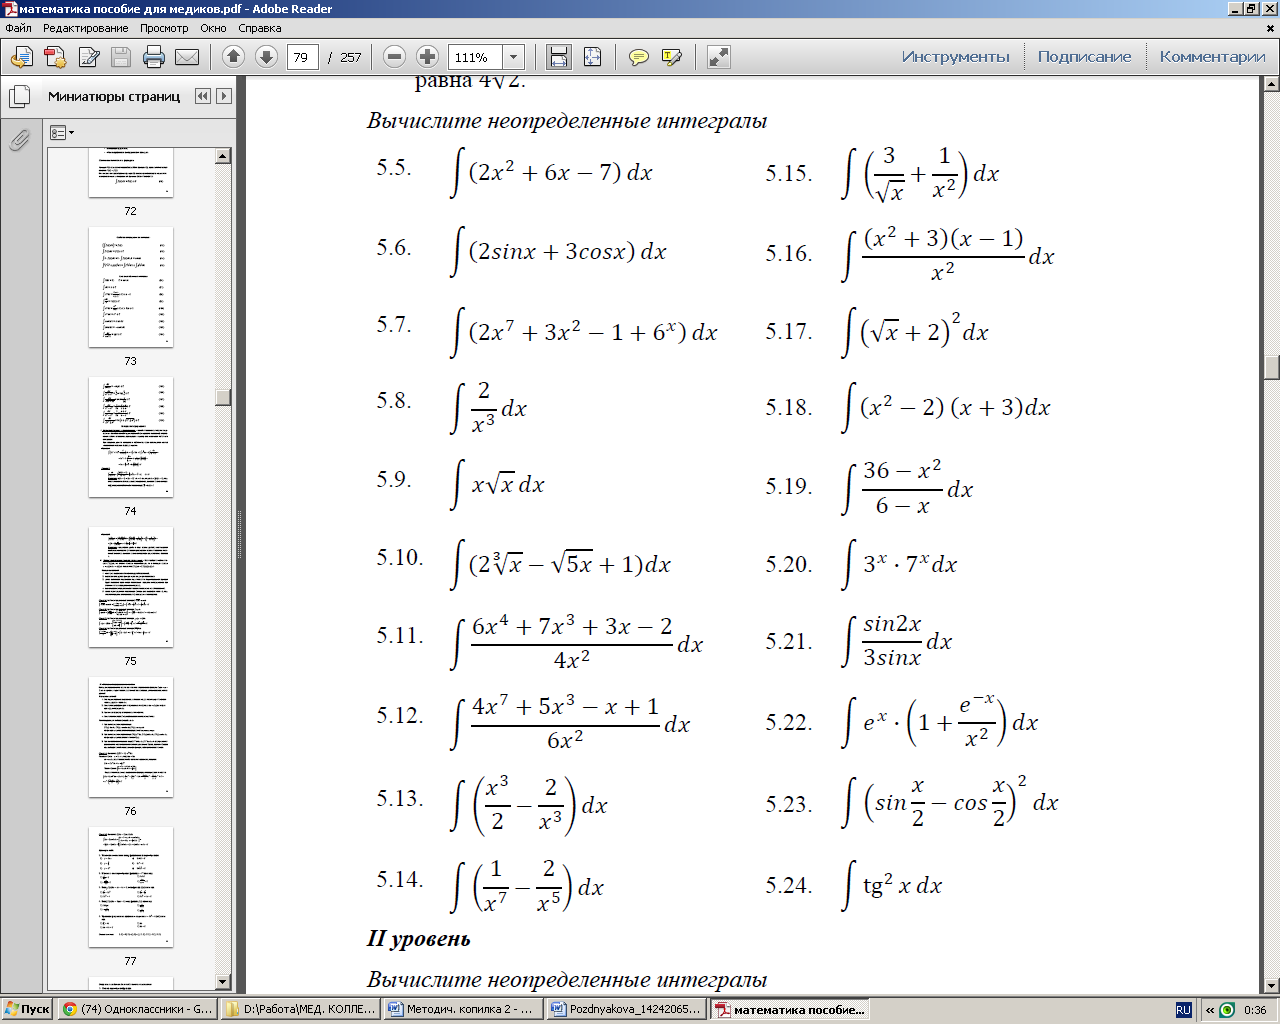This screenshot has height=1024, width=1280.
Task: Click the RU language indicator
Action: pos(1184,1010)
